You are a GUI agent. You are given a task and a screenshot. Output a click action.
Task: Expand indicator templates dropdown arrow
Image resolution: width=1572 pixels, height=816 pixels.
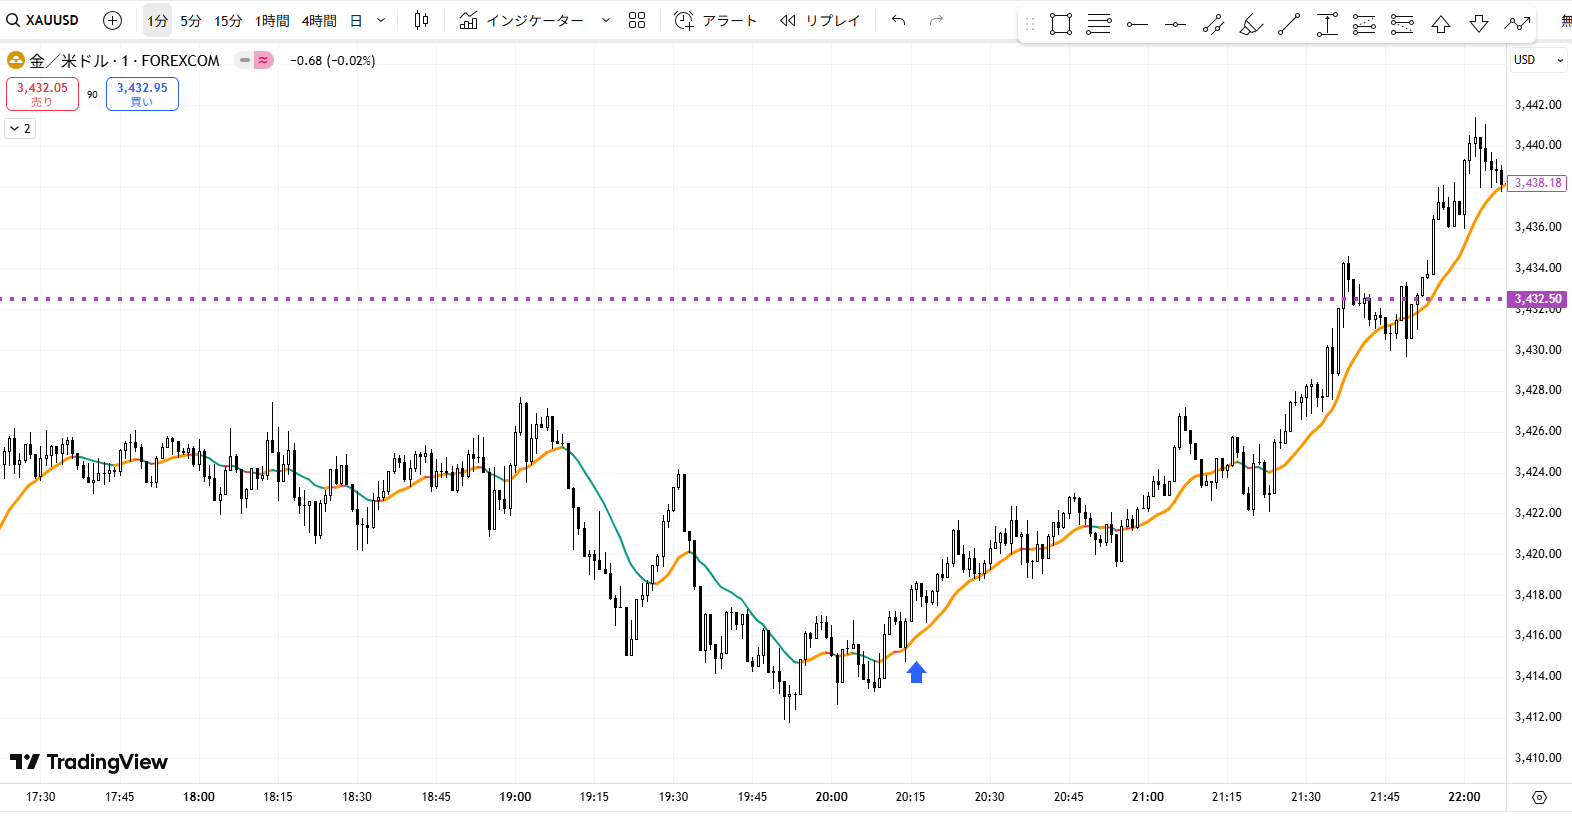606,20
